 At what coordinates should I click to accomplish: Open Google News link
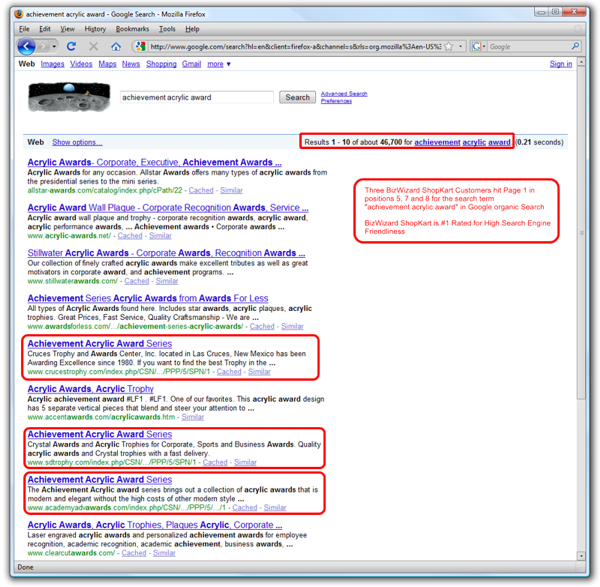131,64
